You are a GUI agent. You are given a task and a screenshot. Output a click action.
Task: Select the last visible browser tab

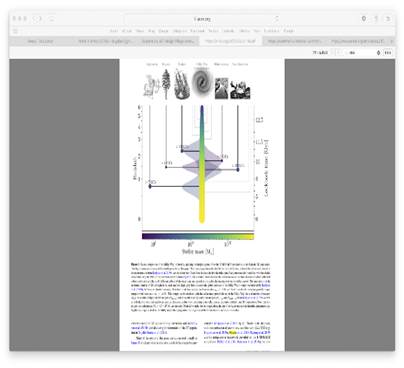(357, 41)
